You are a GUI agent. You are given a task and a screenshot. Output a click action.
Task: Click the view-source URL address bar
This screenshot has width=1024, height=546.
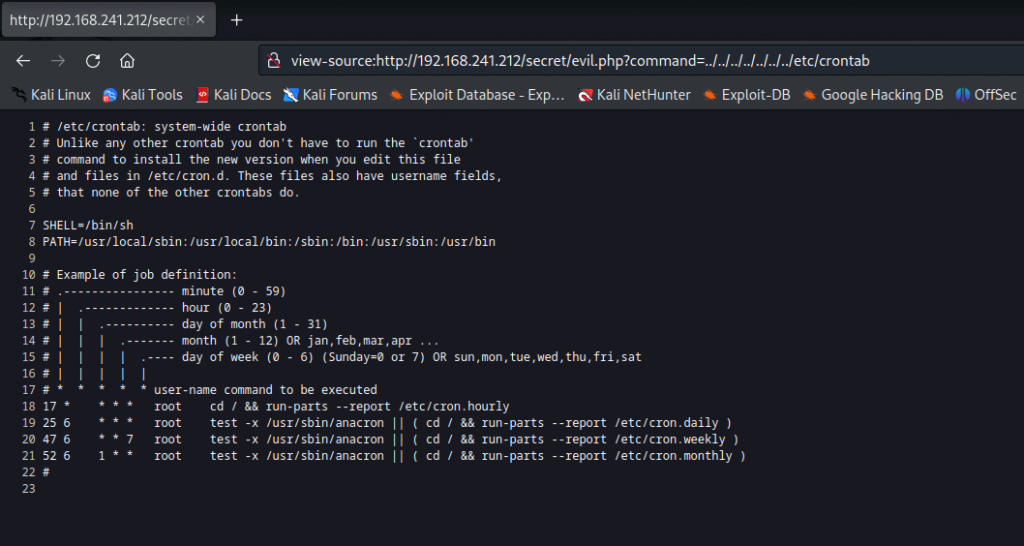[x=580, y=61]
